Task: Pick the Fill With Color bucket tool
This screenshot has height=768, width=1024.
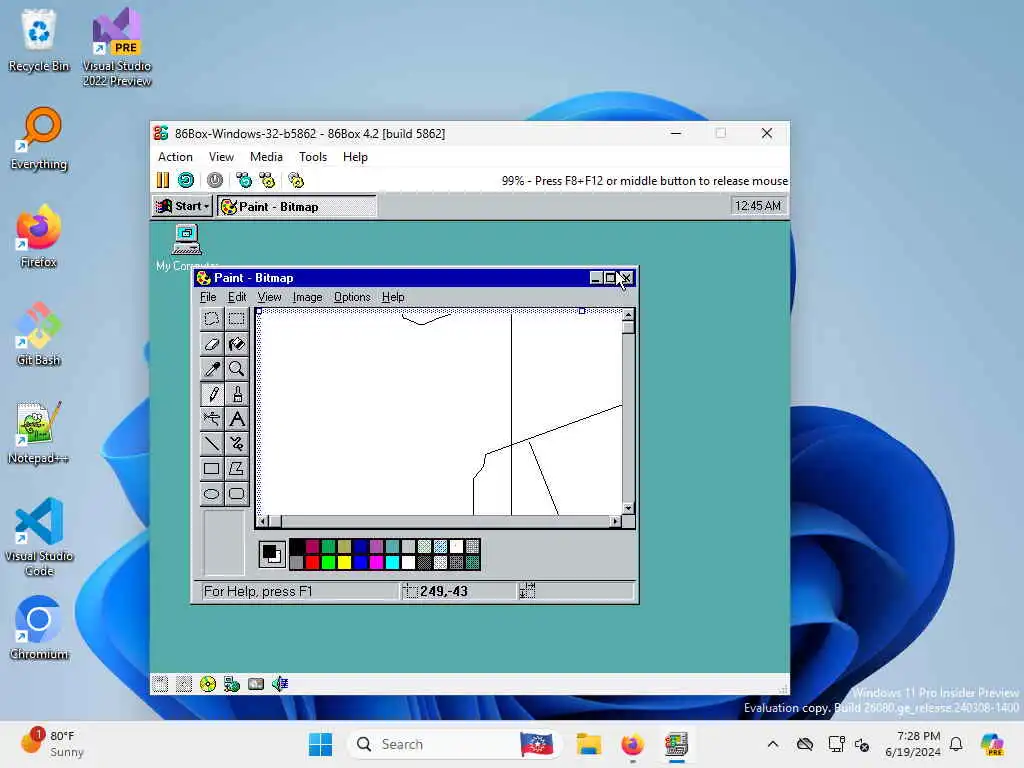Action: [x=236, y=344]
